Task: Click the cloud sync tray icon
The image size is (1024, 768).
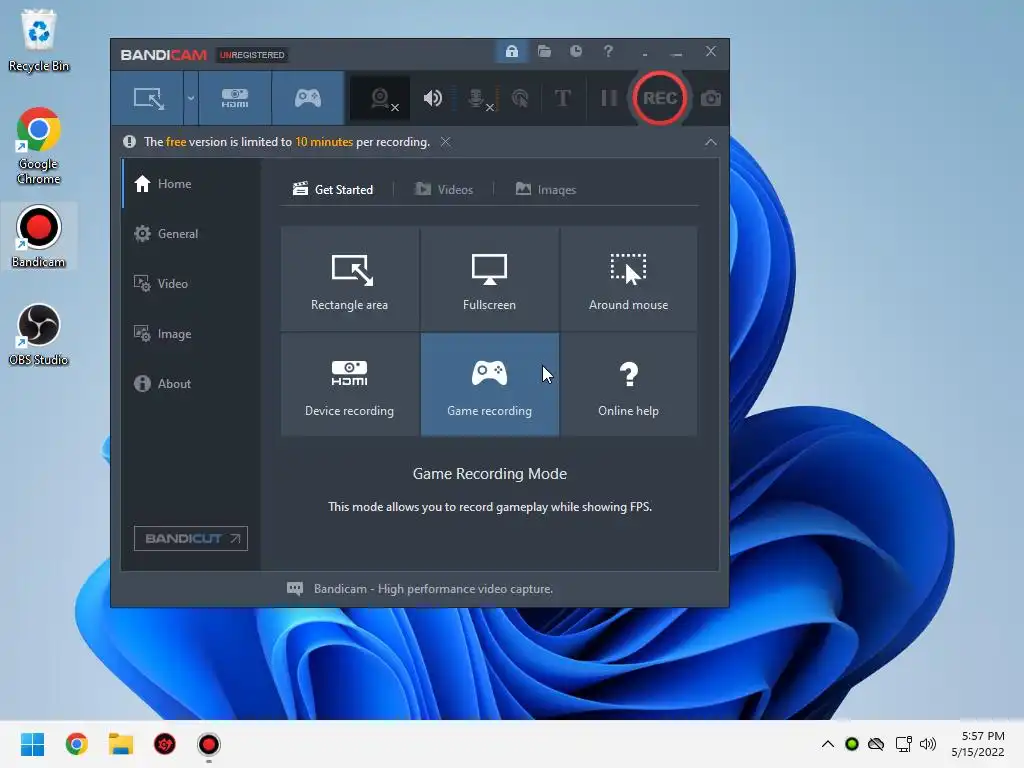Action: pos(876,744)
